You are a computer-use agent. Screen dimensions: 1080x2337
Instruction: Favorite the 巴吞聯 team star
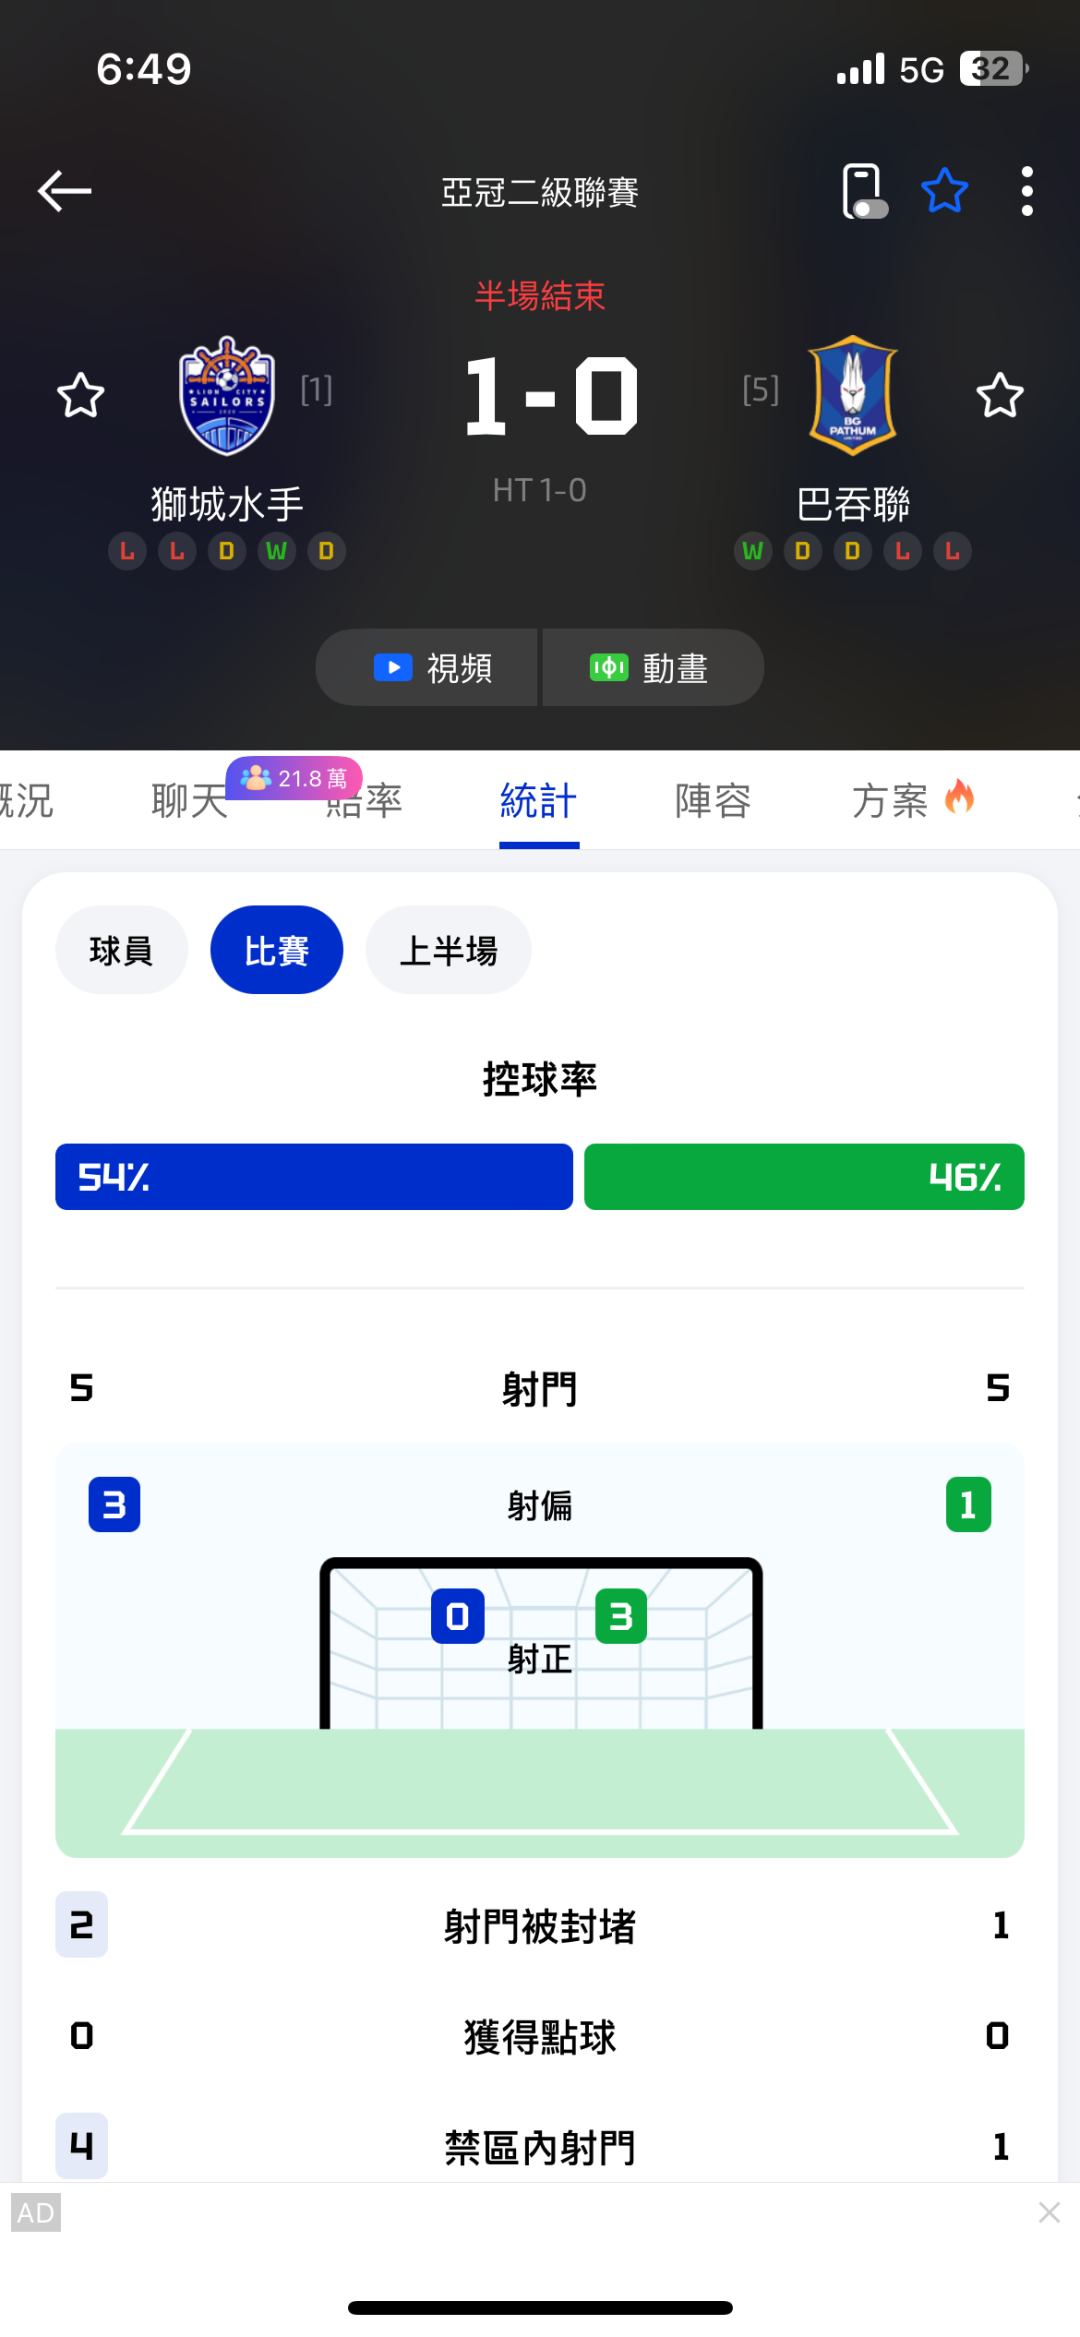[x=999, y=395]
